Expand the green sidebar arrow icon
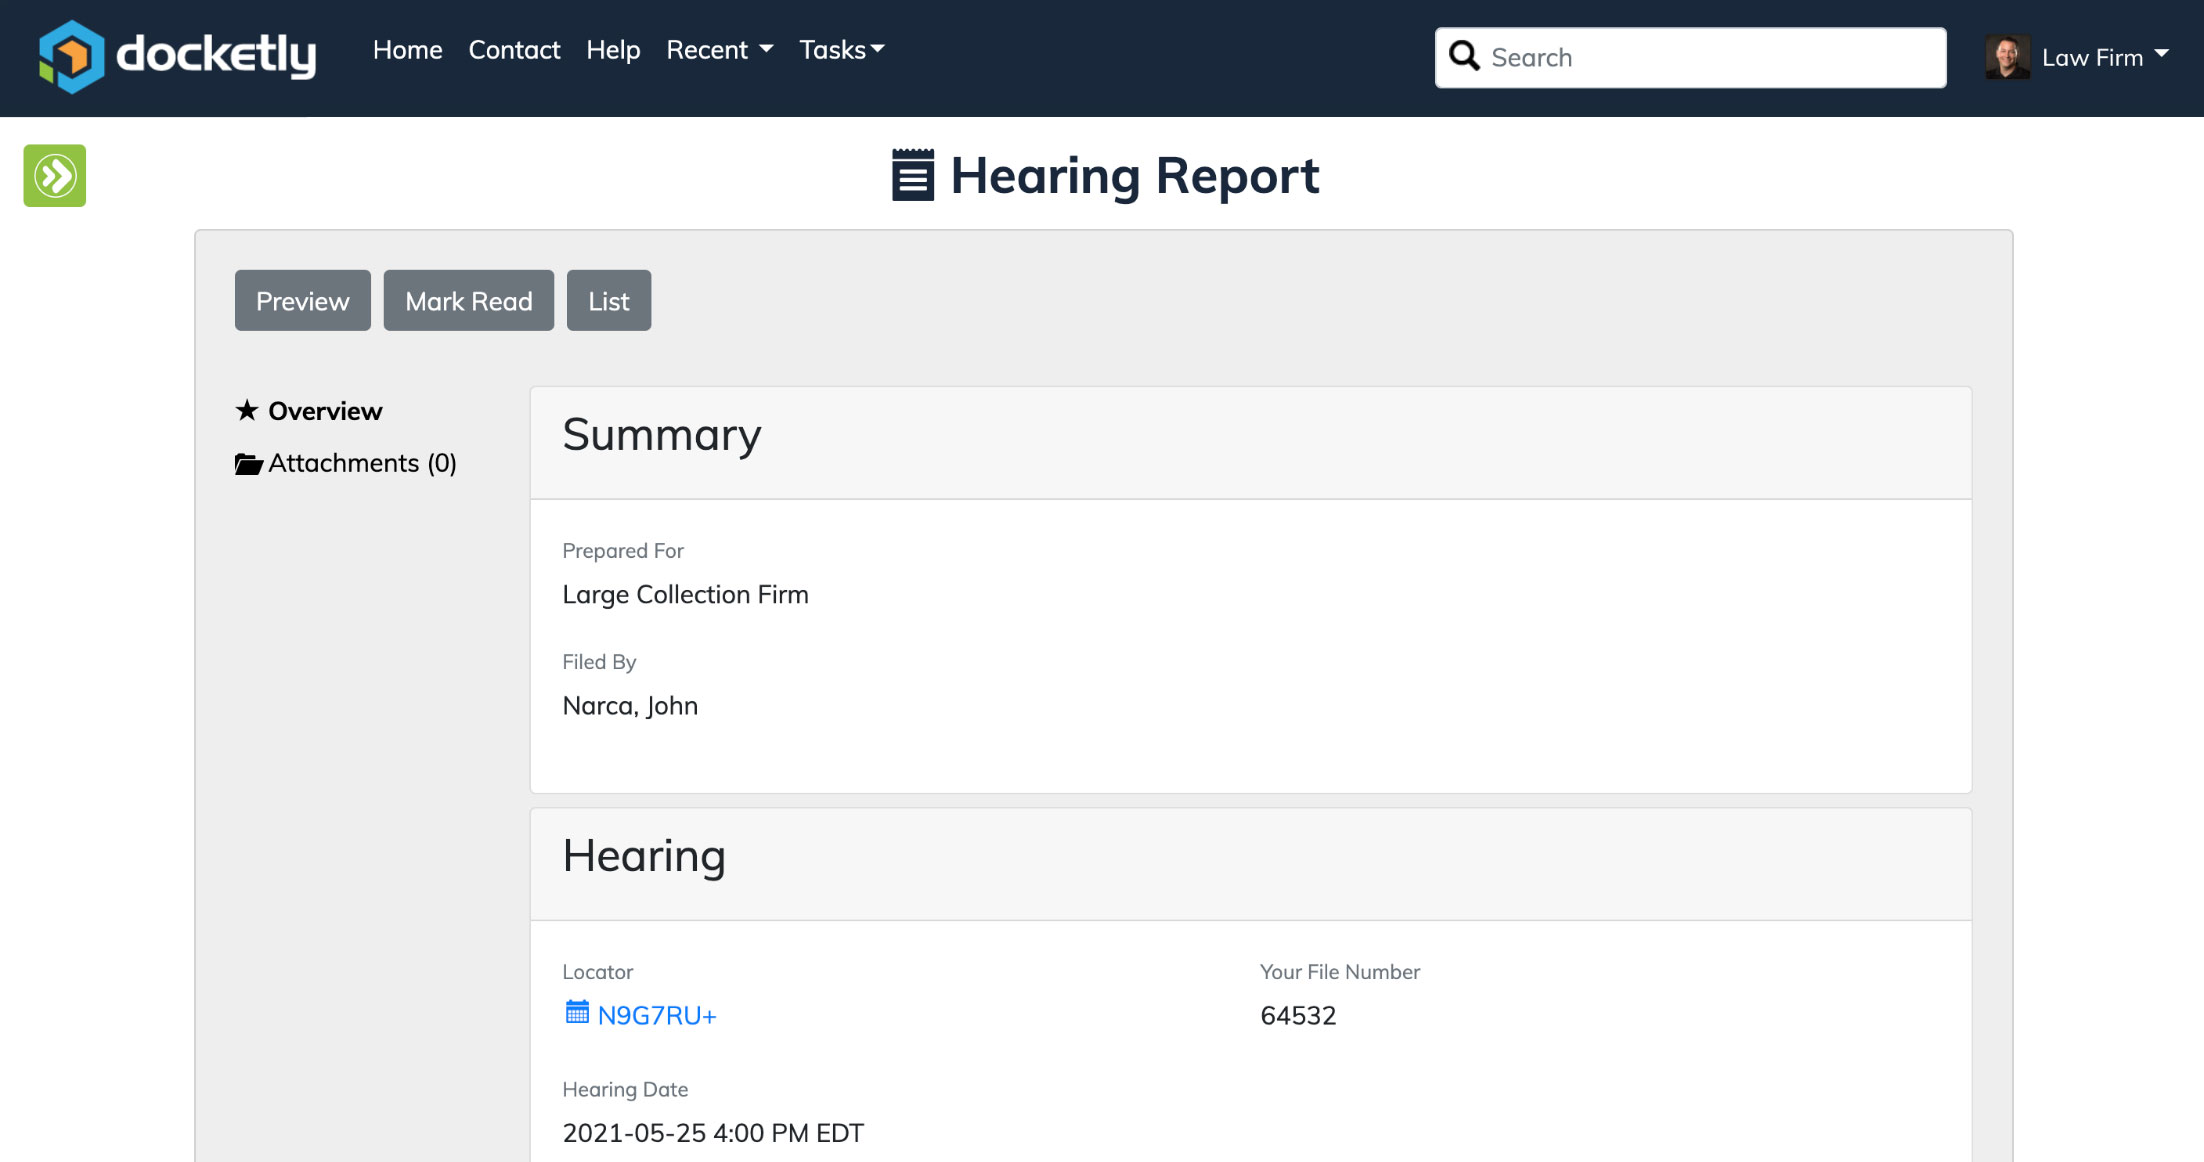Screen dimensions: 2204x1162 [55, 176]
